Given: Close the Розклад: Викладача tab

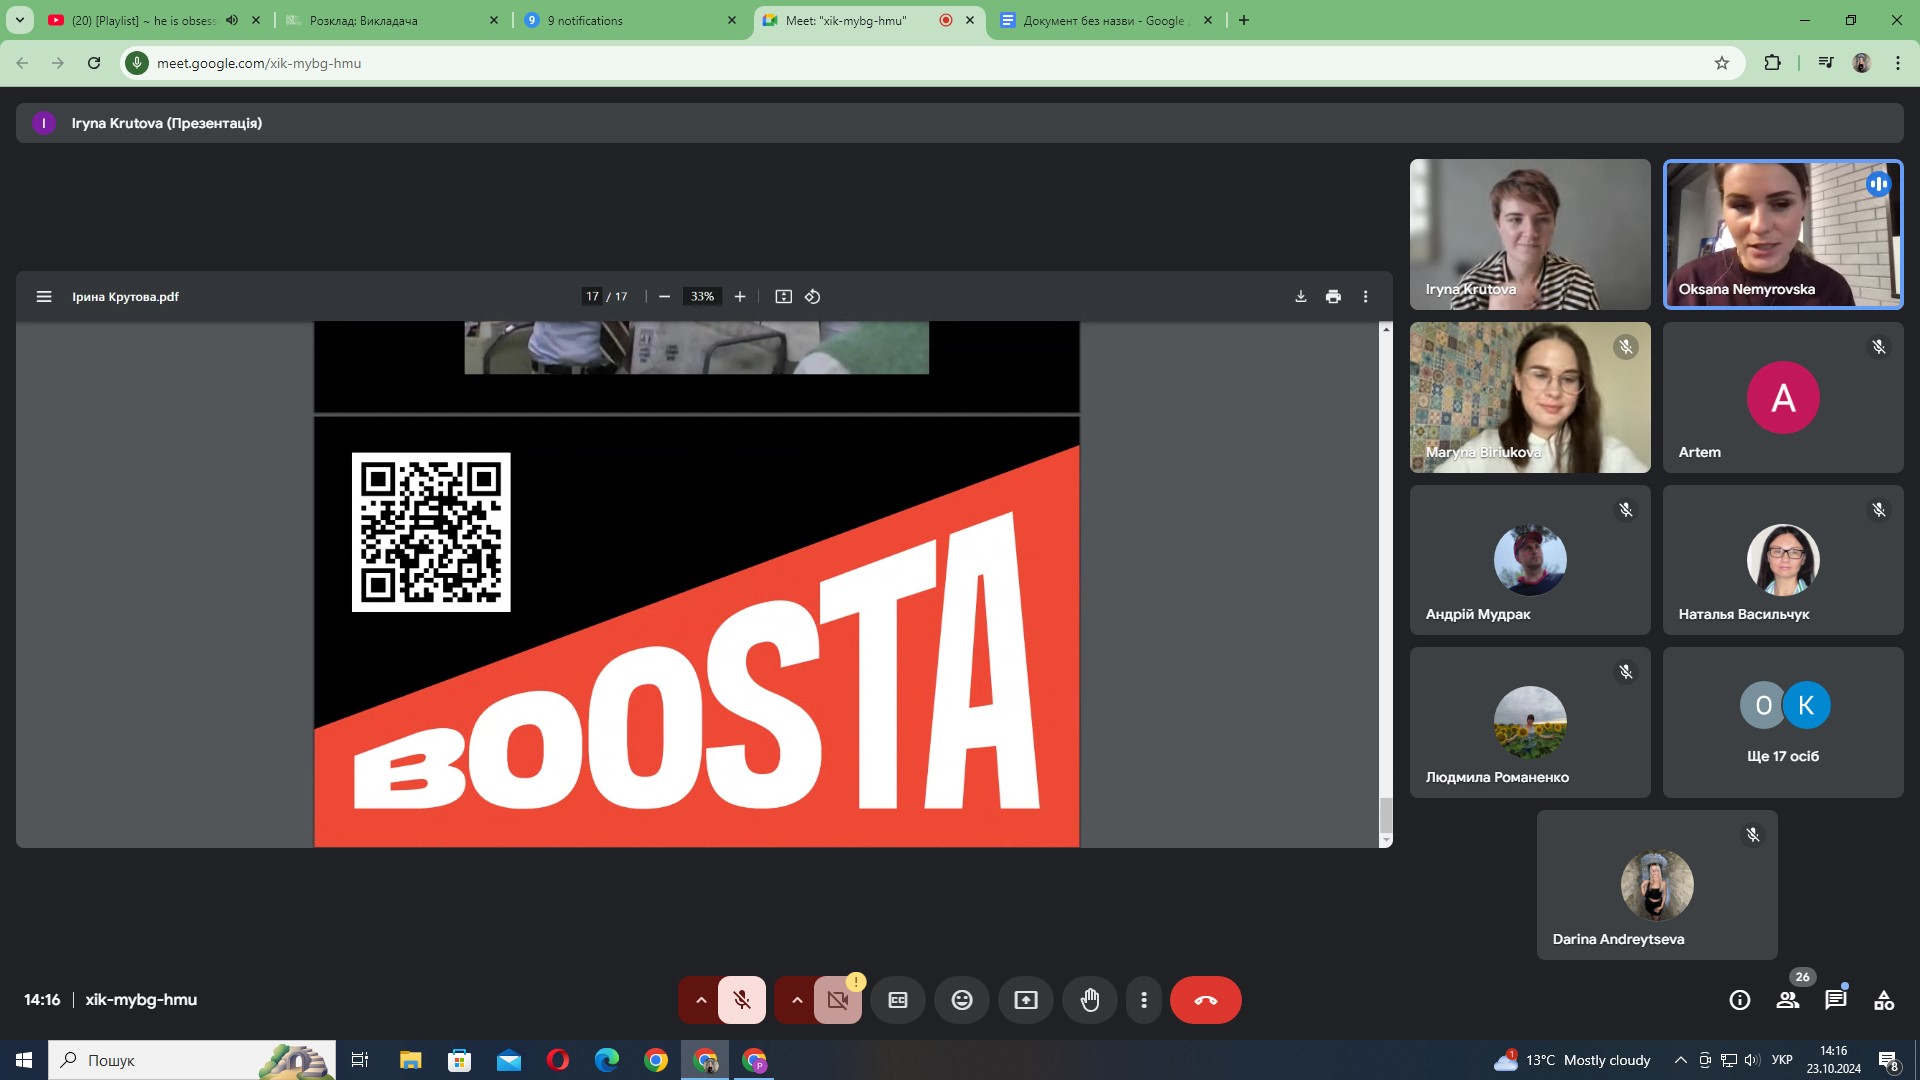Looking at the screenshot, I should coord(494,20).
